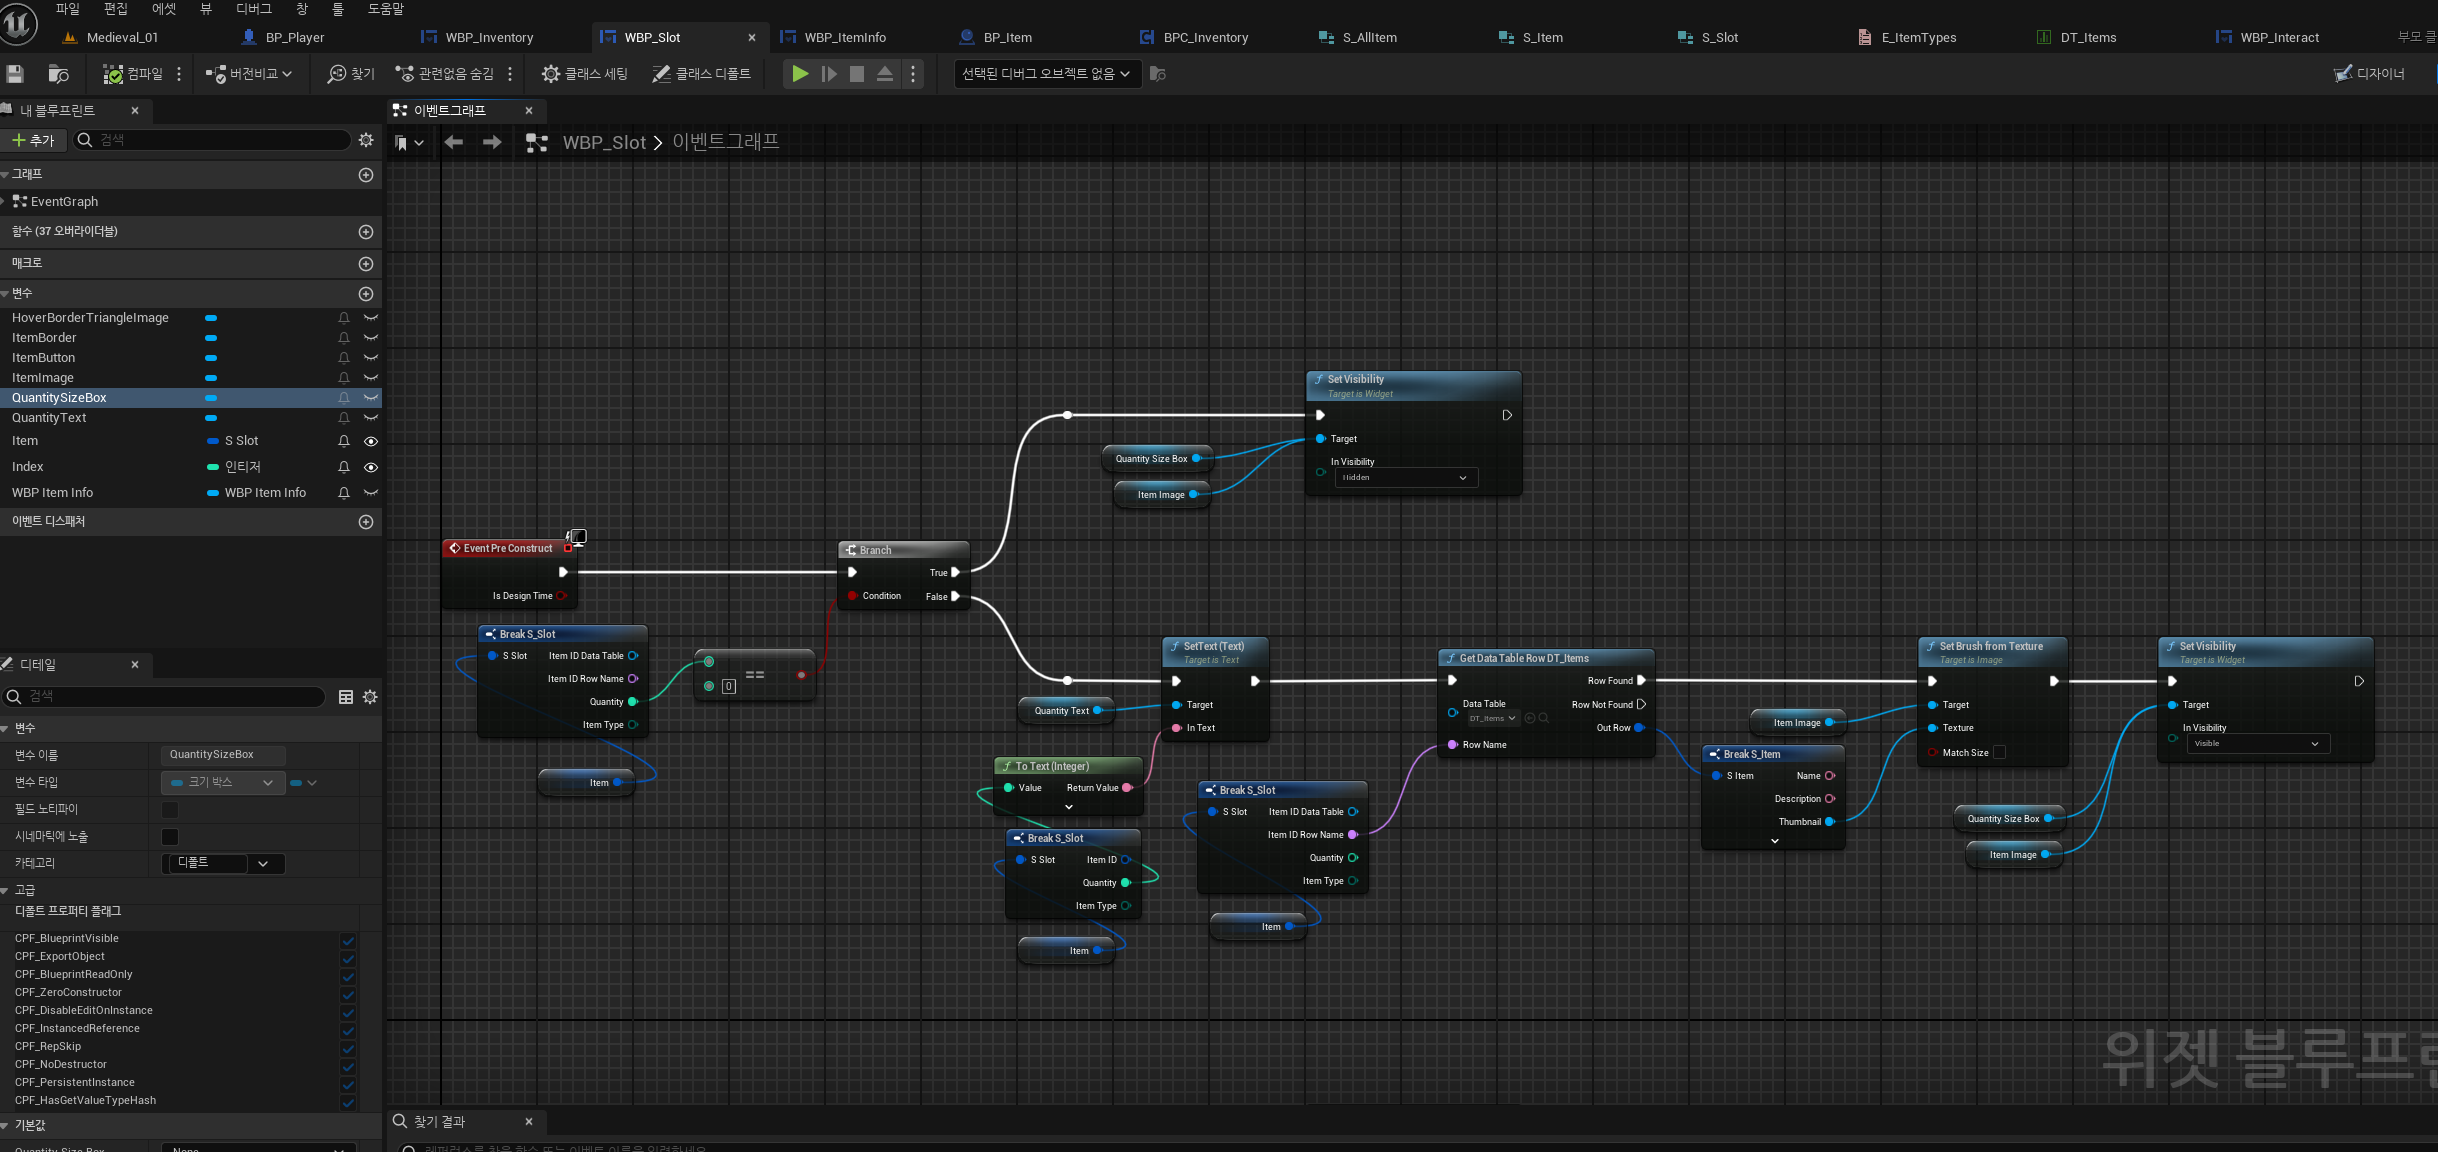Viewport: 2438px width, 1152px height.
Task: Click the Add (추가) button
Action: (x=33, y=140)
